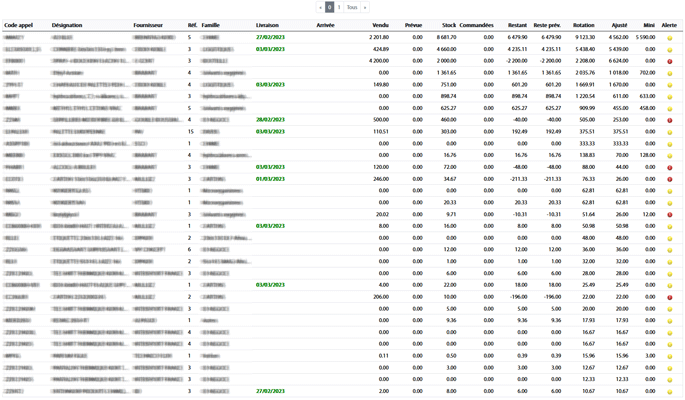Click alert dot in rotation 2 035.76 row
The image size is (685, 400).
pos(669,73)
